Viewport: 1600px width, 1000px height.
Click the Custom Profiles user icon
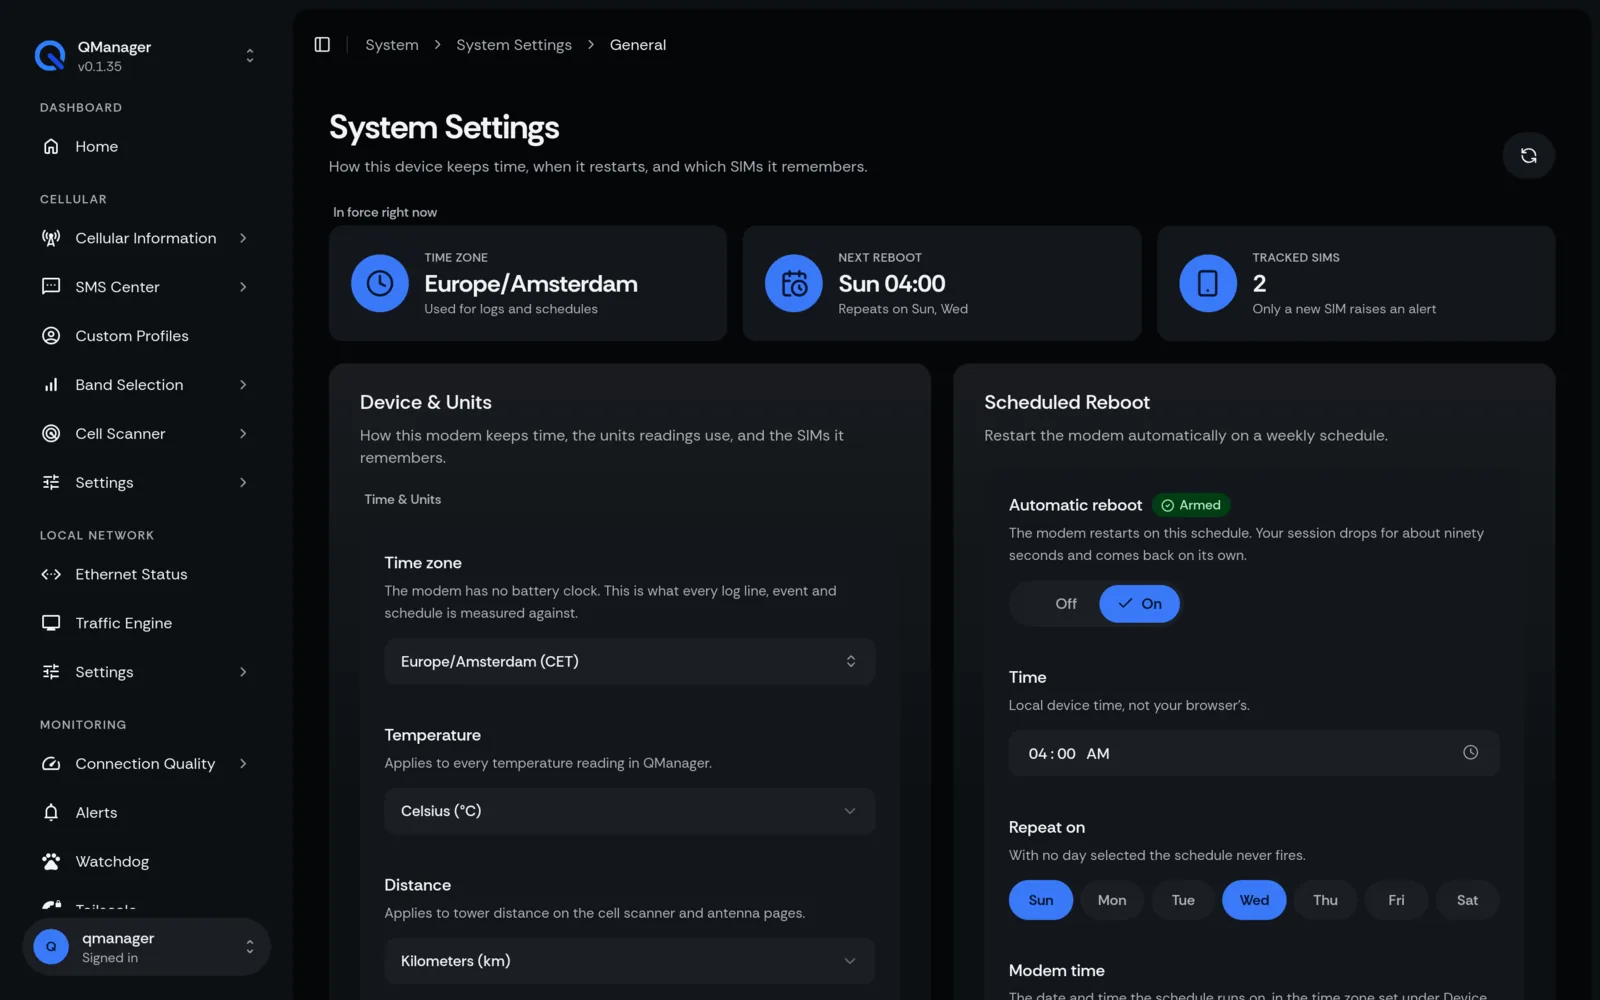click(x=51, y=336)
